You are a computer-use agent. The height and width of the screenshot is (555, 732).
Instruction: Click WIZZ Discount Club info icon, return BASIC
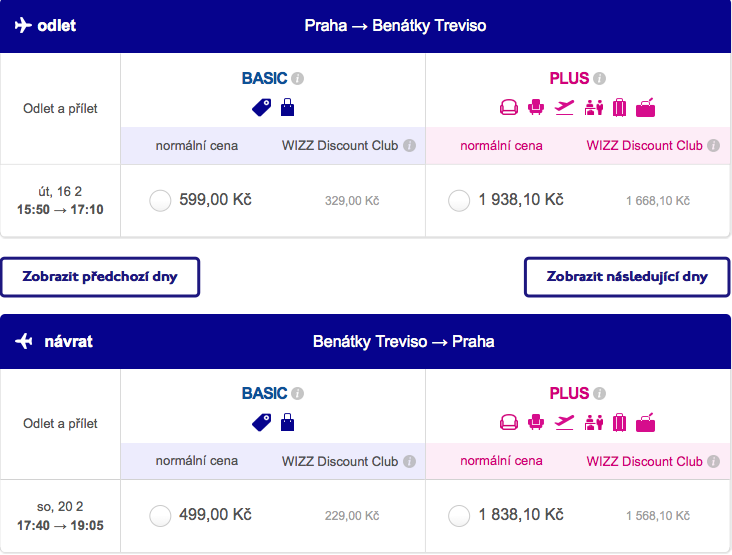[x=409, y=461]
